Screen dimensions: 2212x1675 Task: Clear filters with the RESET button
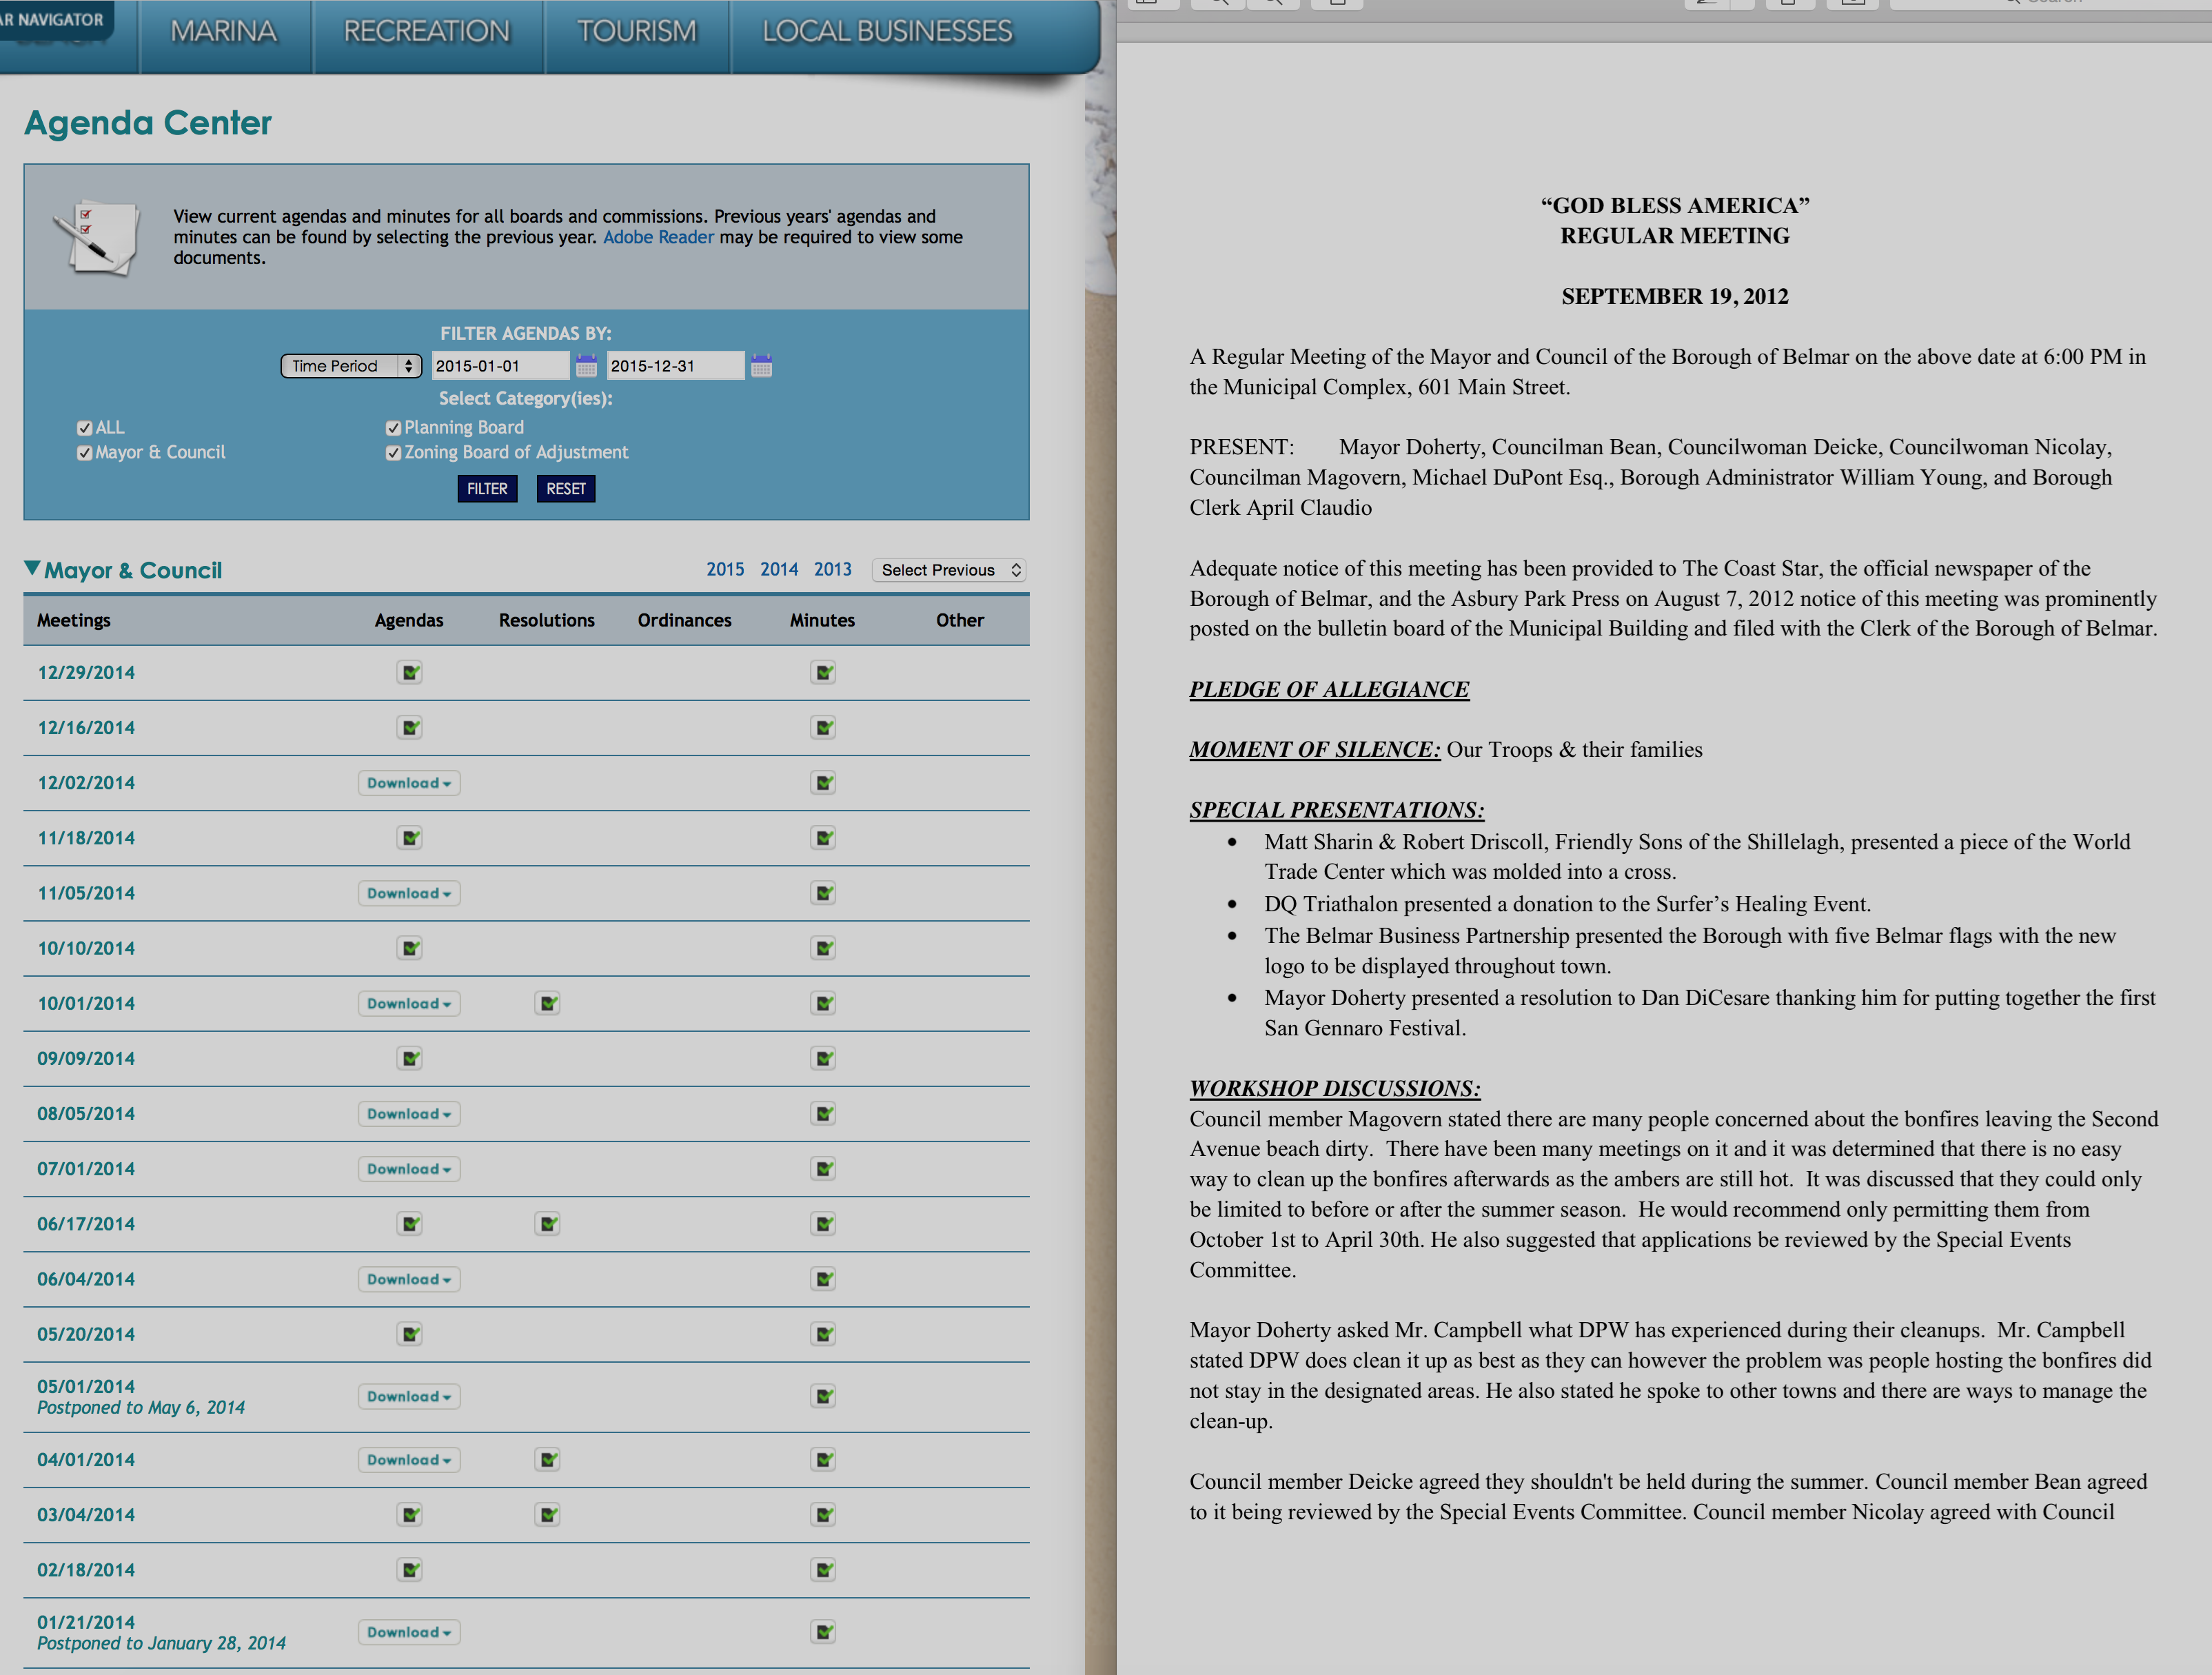tap(566, 488)
